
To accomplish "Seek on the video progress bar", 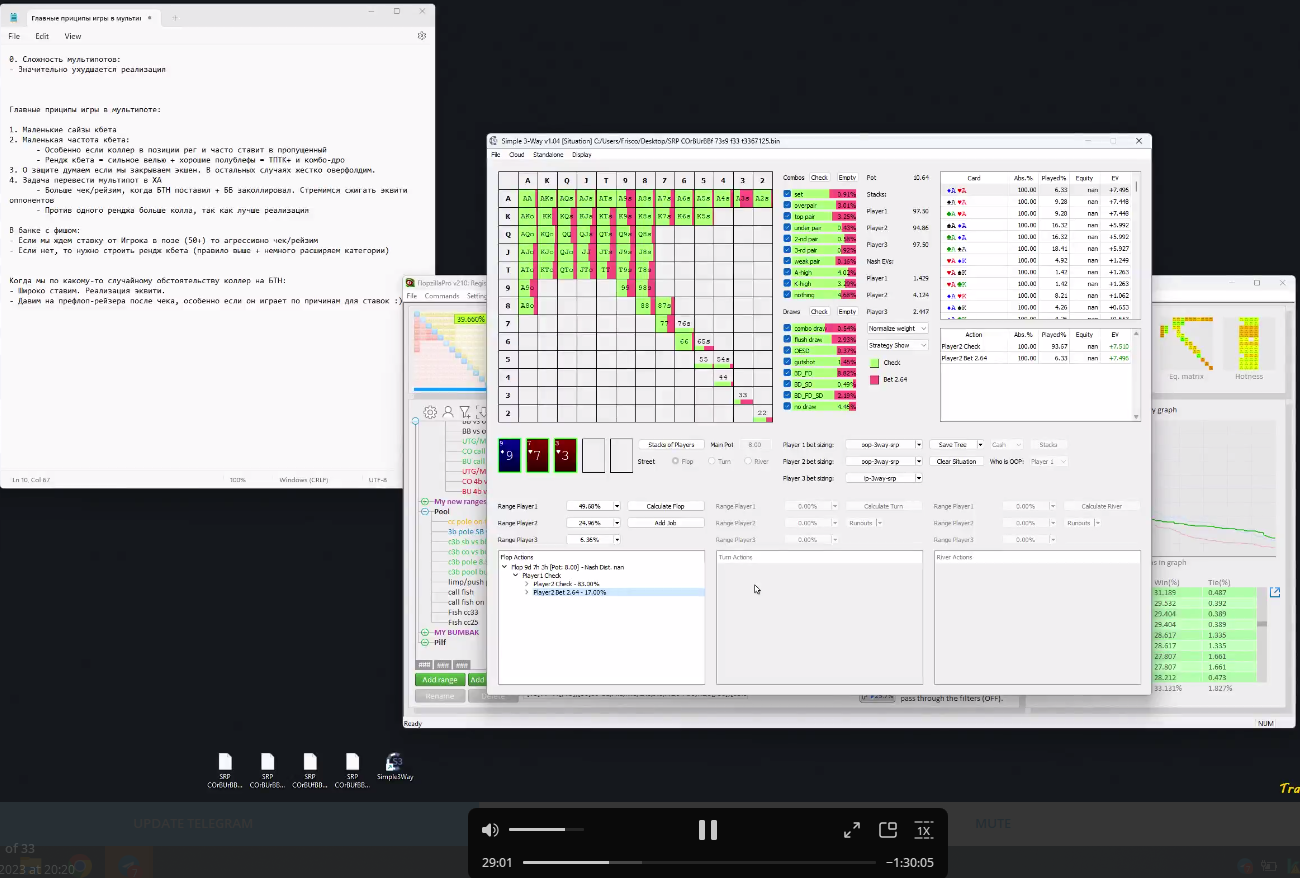I will click(x=700, y=862).
